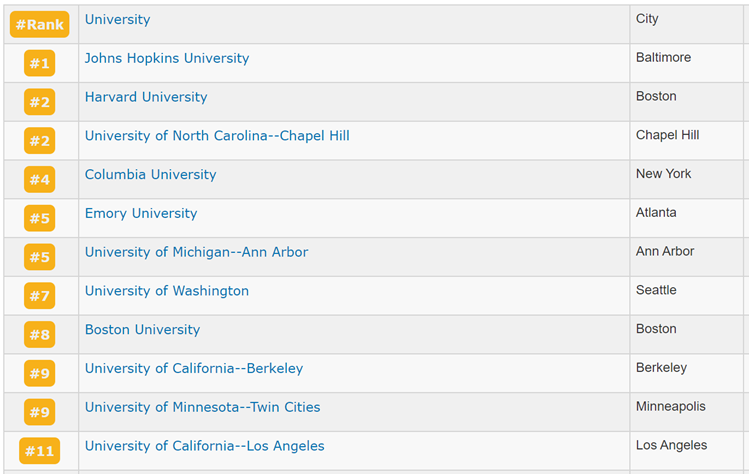Click the #4 rank badge
Image resolution: width=749 pixels, height=474 pixels.
click(40, 179)
